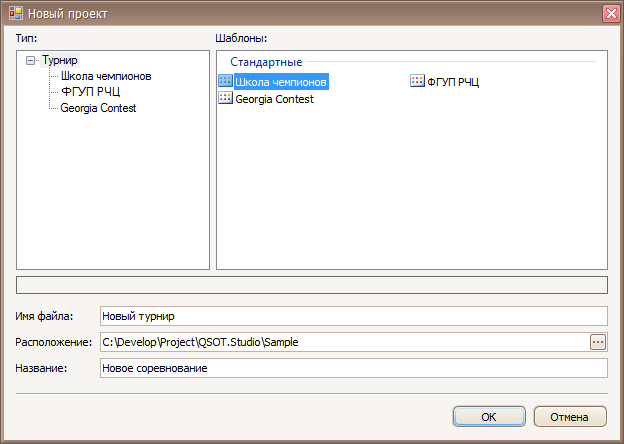This screenshot has width=624, height=444.
Task: Click the Стандартные group header
Action: [266, 62]
